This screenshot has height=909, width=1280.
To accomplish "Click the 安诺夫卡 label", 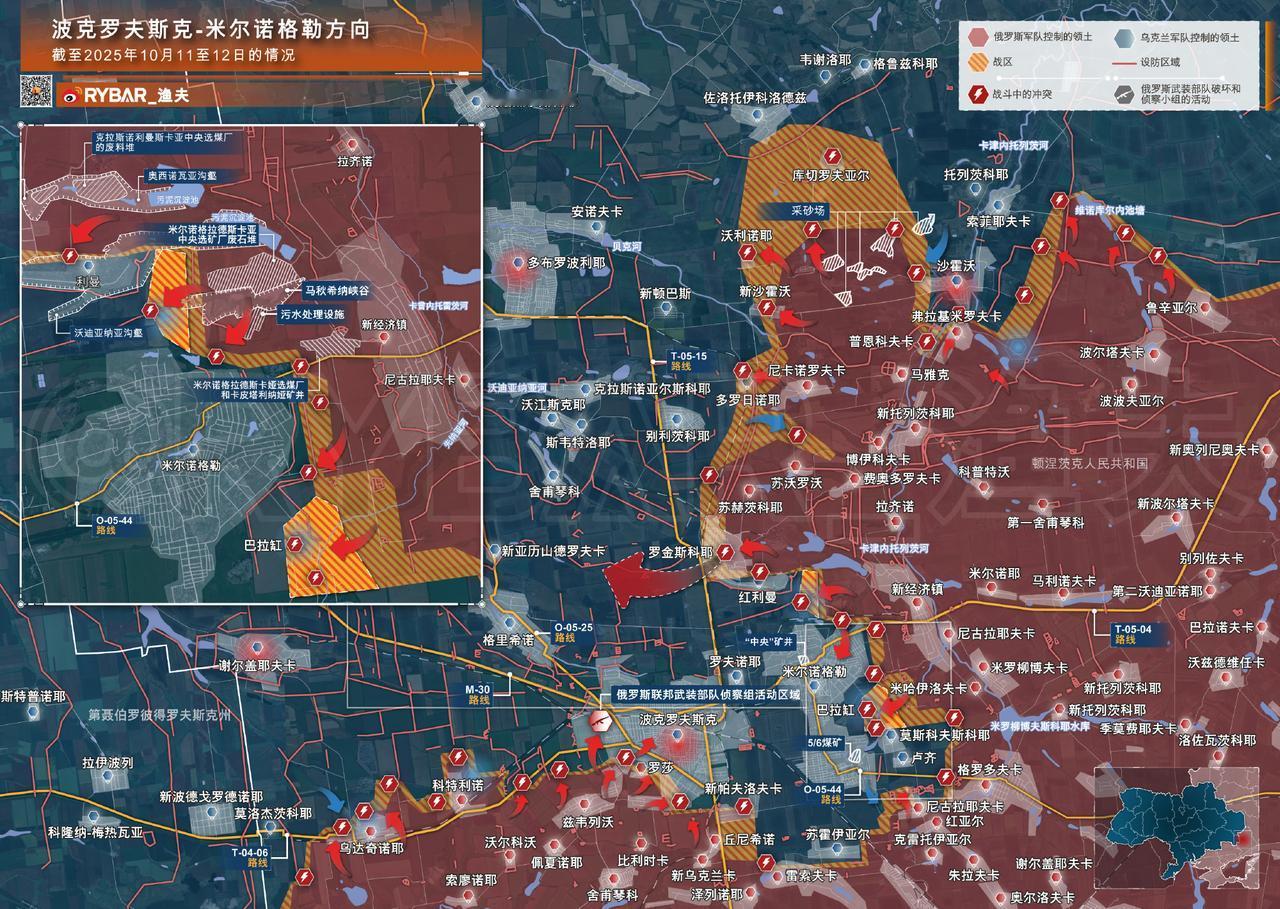I will 597,212.
